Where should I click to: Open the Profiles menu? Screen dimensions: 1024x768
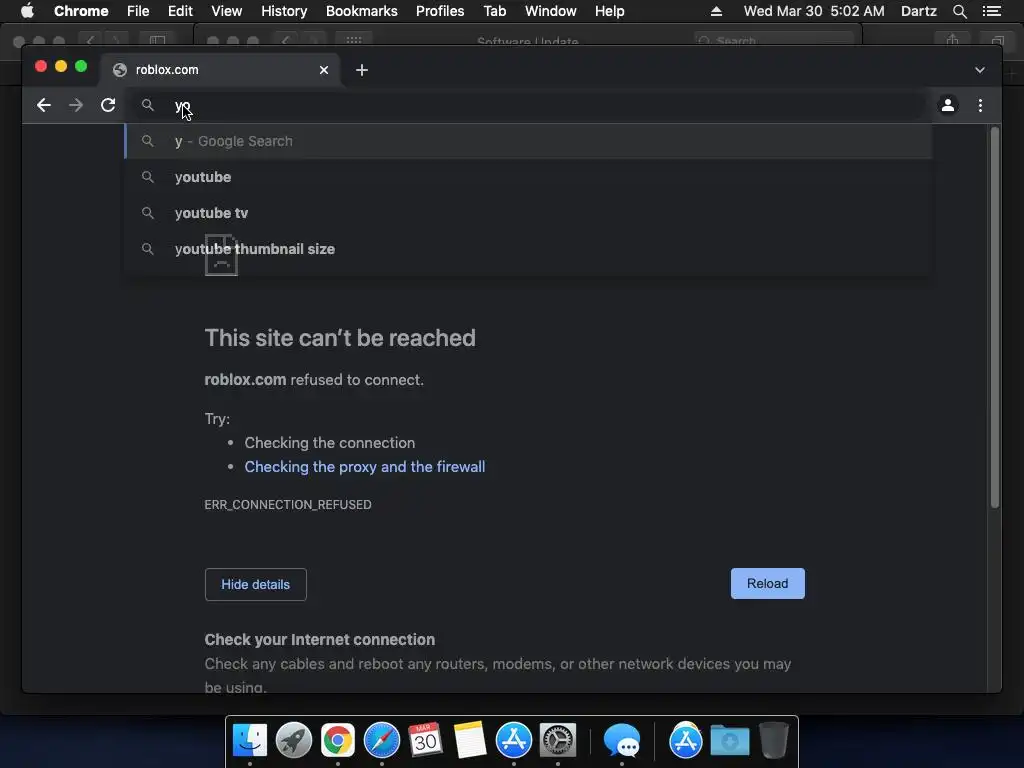[440, 11]
